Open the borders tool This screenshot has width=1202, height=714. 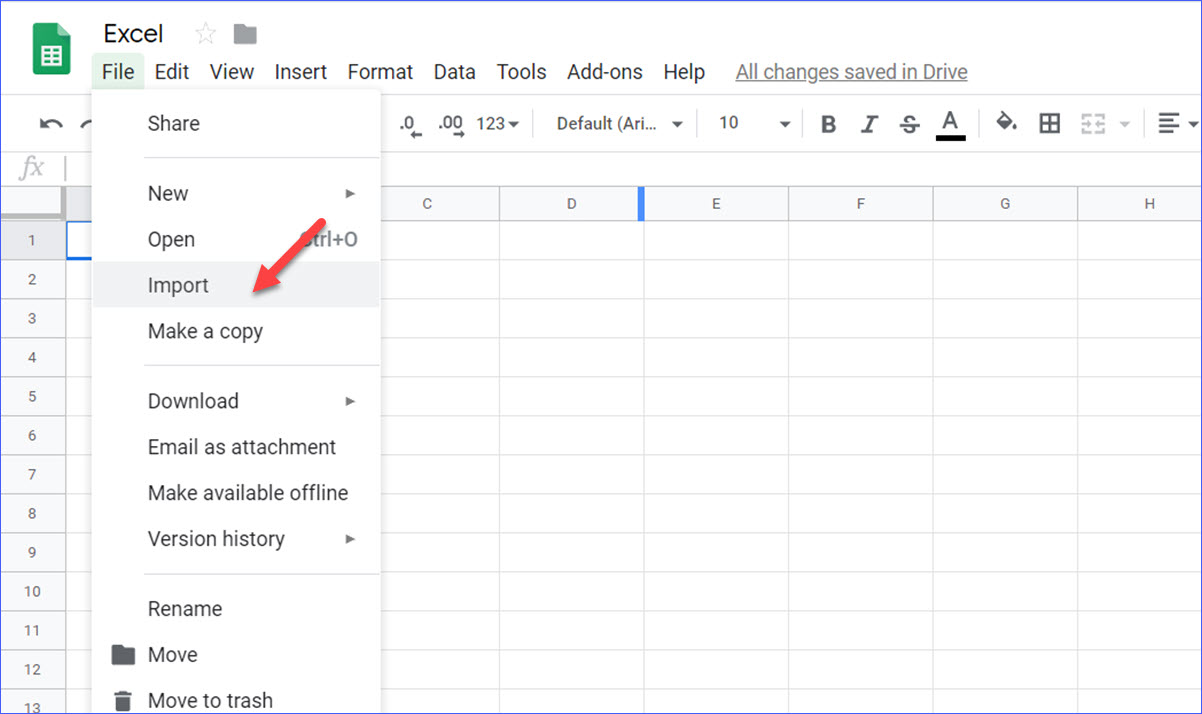(x=1048, y=123)
